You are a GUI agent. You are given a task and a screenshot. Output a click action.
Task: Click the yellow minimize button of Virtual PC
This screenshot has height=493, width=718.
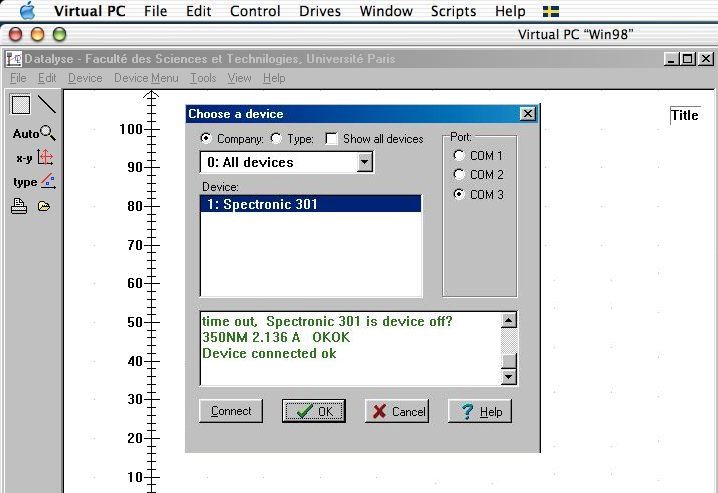[x=38, y=34]
